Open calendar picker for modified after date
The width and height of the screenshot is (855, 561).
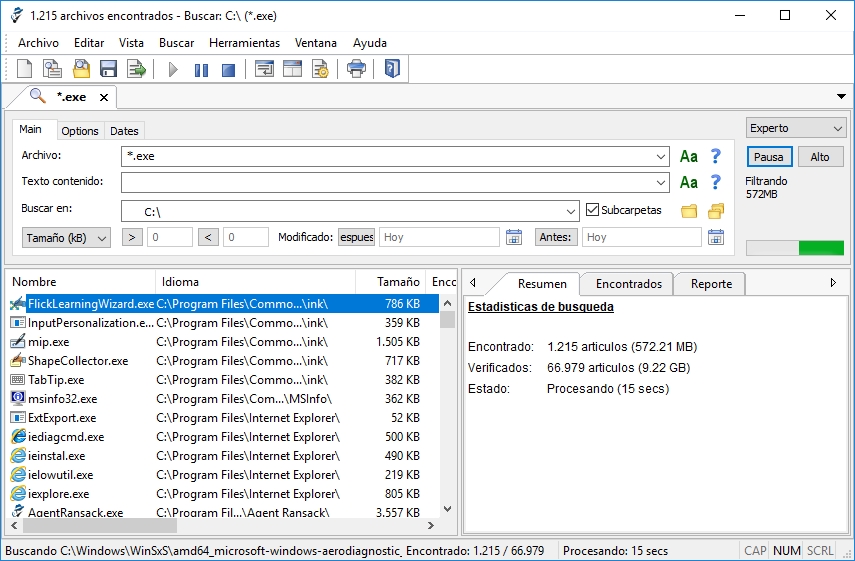point(514,237)
